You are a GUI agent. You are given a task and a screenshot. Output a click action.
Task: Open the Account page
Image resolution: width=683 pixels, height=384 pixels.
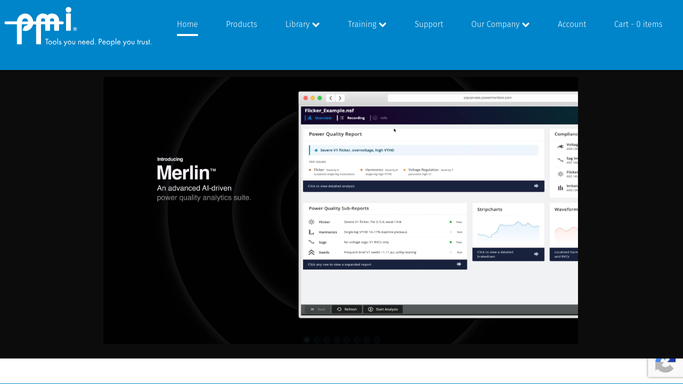tap(571, 24)
